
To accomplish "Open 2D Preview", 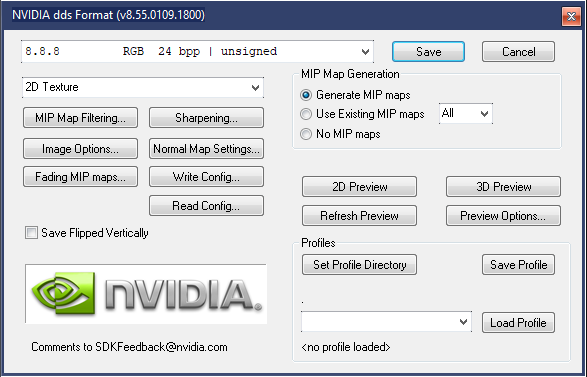I will coord(359,186).
